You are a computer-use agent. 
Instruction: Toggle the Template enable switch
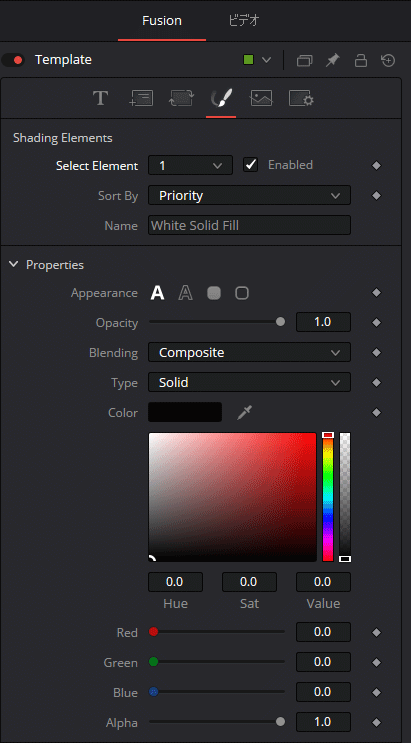[x=13, y=60]
